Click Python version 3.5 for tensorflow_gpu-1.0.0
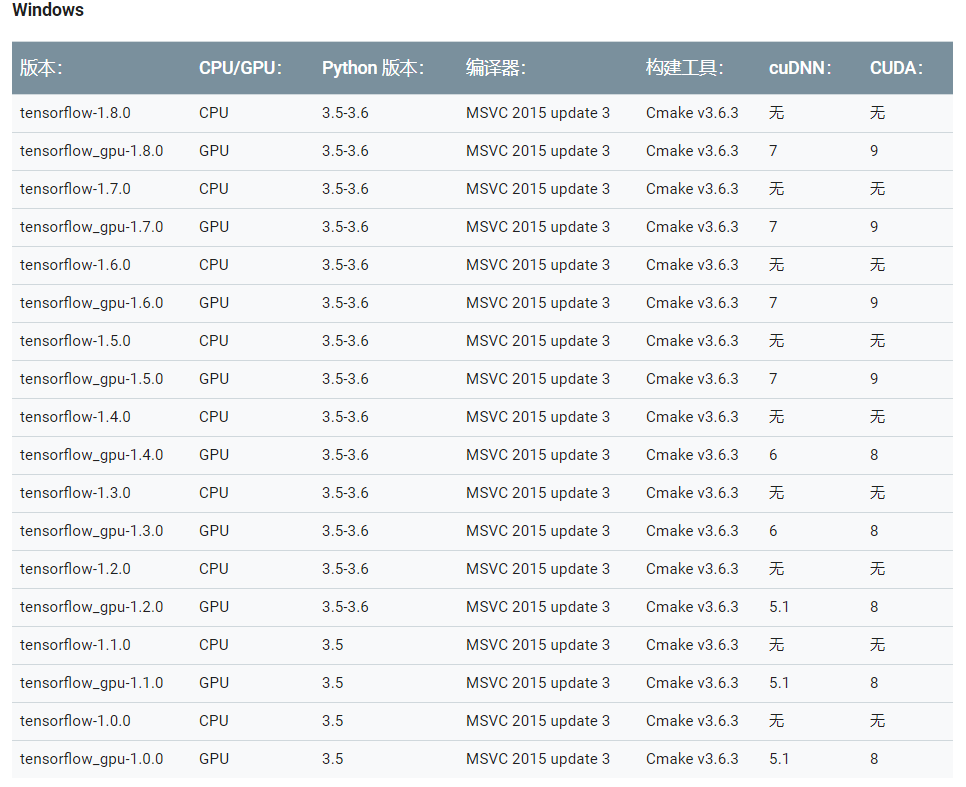Image resolution: width=966 pixels, height=787 pixels. click(x=333, y=759)
